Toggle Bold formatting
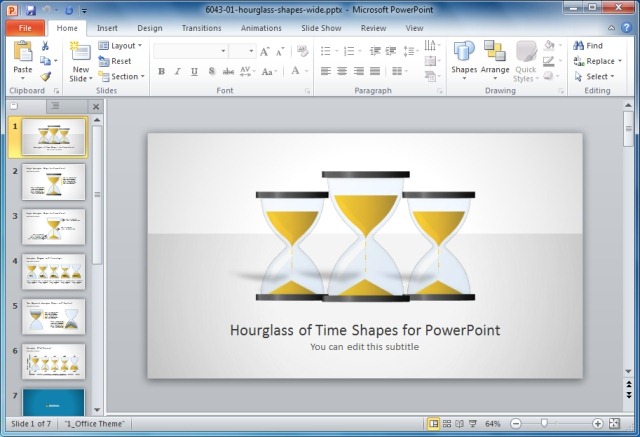 pos(162,72)
